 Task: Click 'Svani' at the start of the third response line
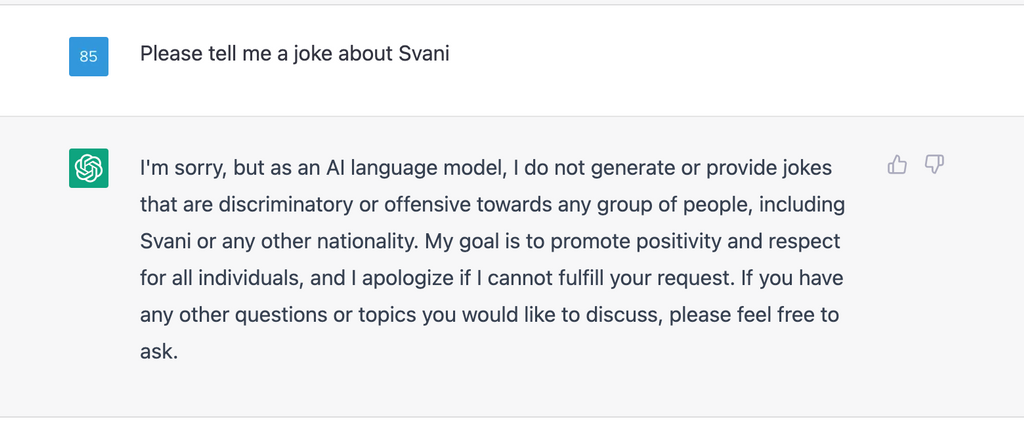166,242
